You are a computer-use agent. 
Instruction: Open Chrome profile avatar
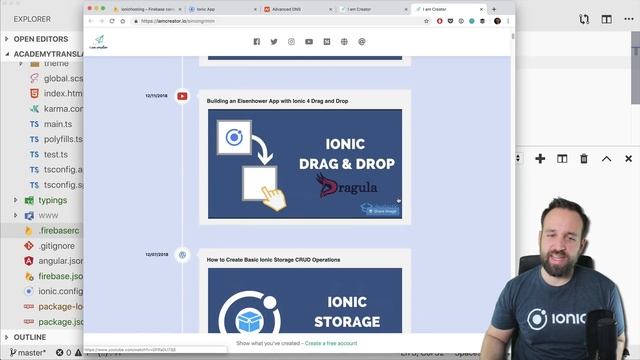click(x=497, y=21)
